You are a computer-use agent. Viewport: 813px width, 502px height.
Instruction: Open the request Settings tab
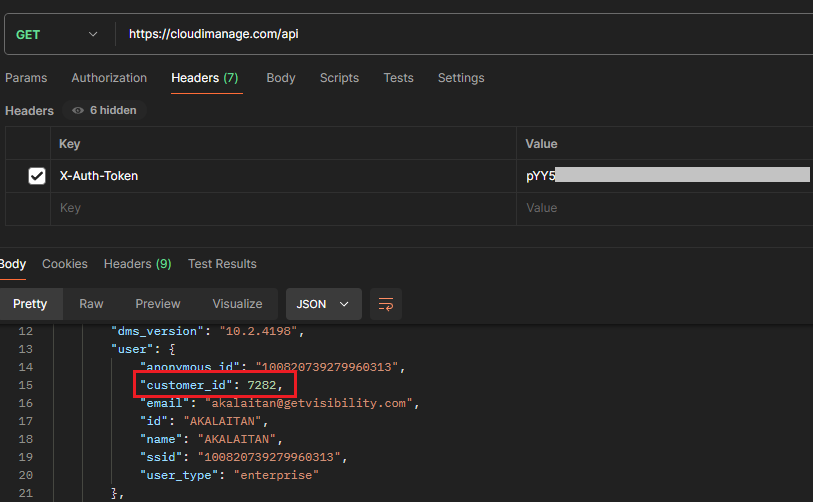coord(461,78)
